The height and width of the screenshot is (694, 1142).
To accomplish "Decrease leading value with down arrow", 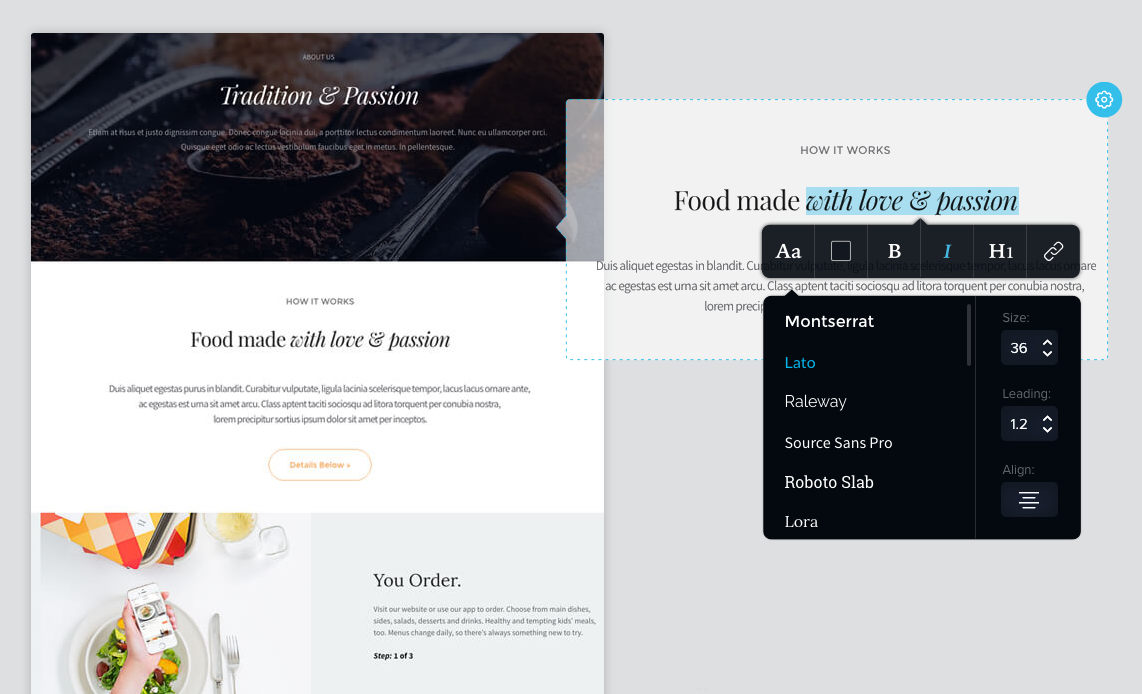I will 1047,430.
